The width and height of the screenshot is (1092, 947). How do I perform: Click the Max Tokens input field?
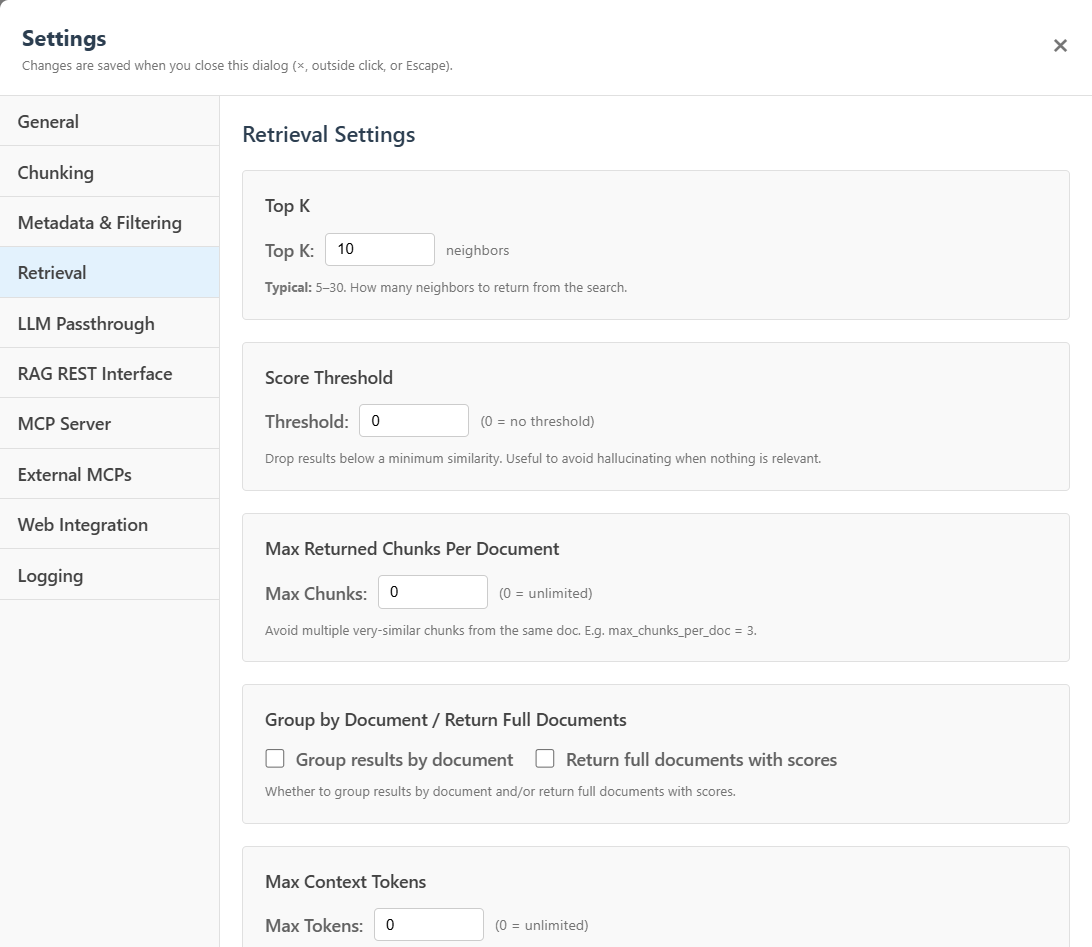[x=428, y=925]
